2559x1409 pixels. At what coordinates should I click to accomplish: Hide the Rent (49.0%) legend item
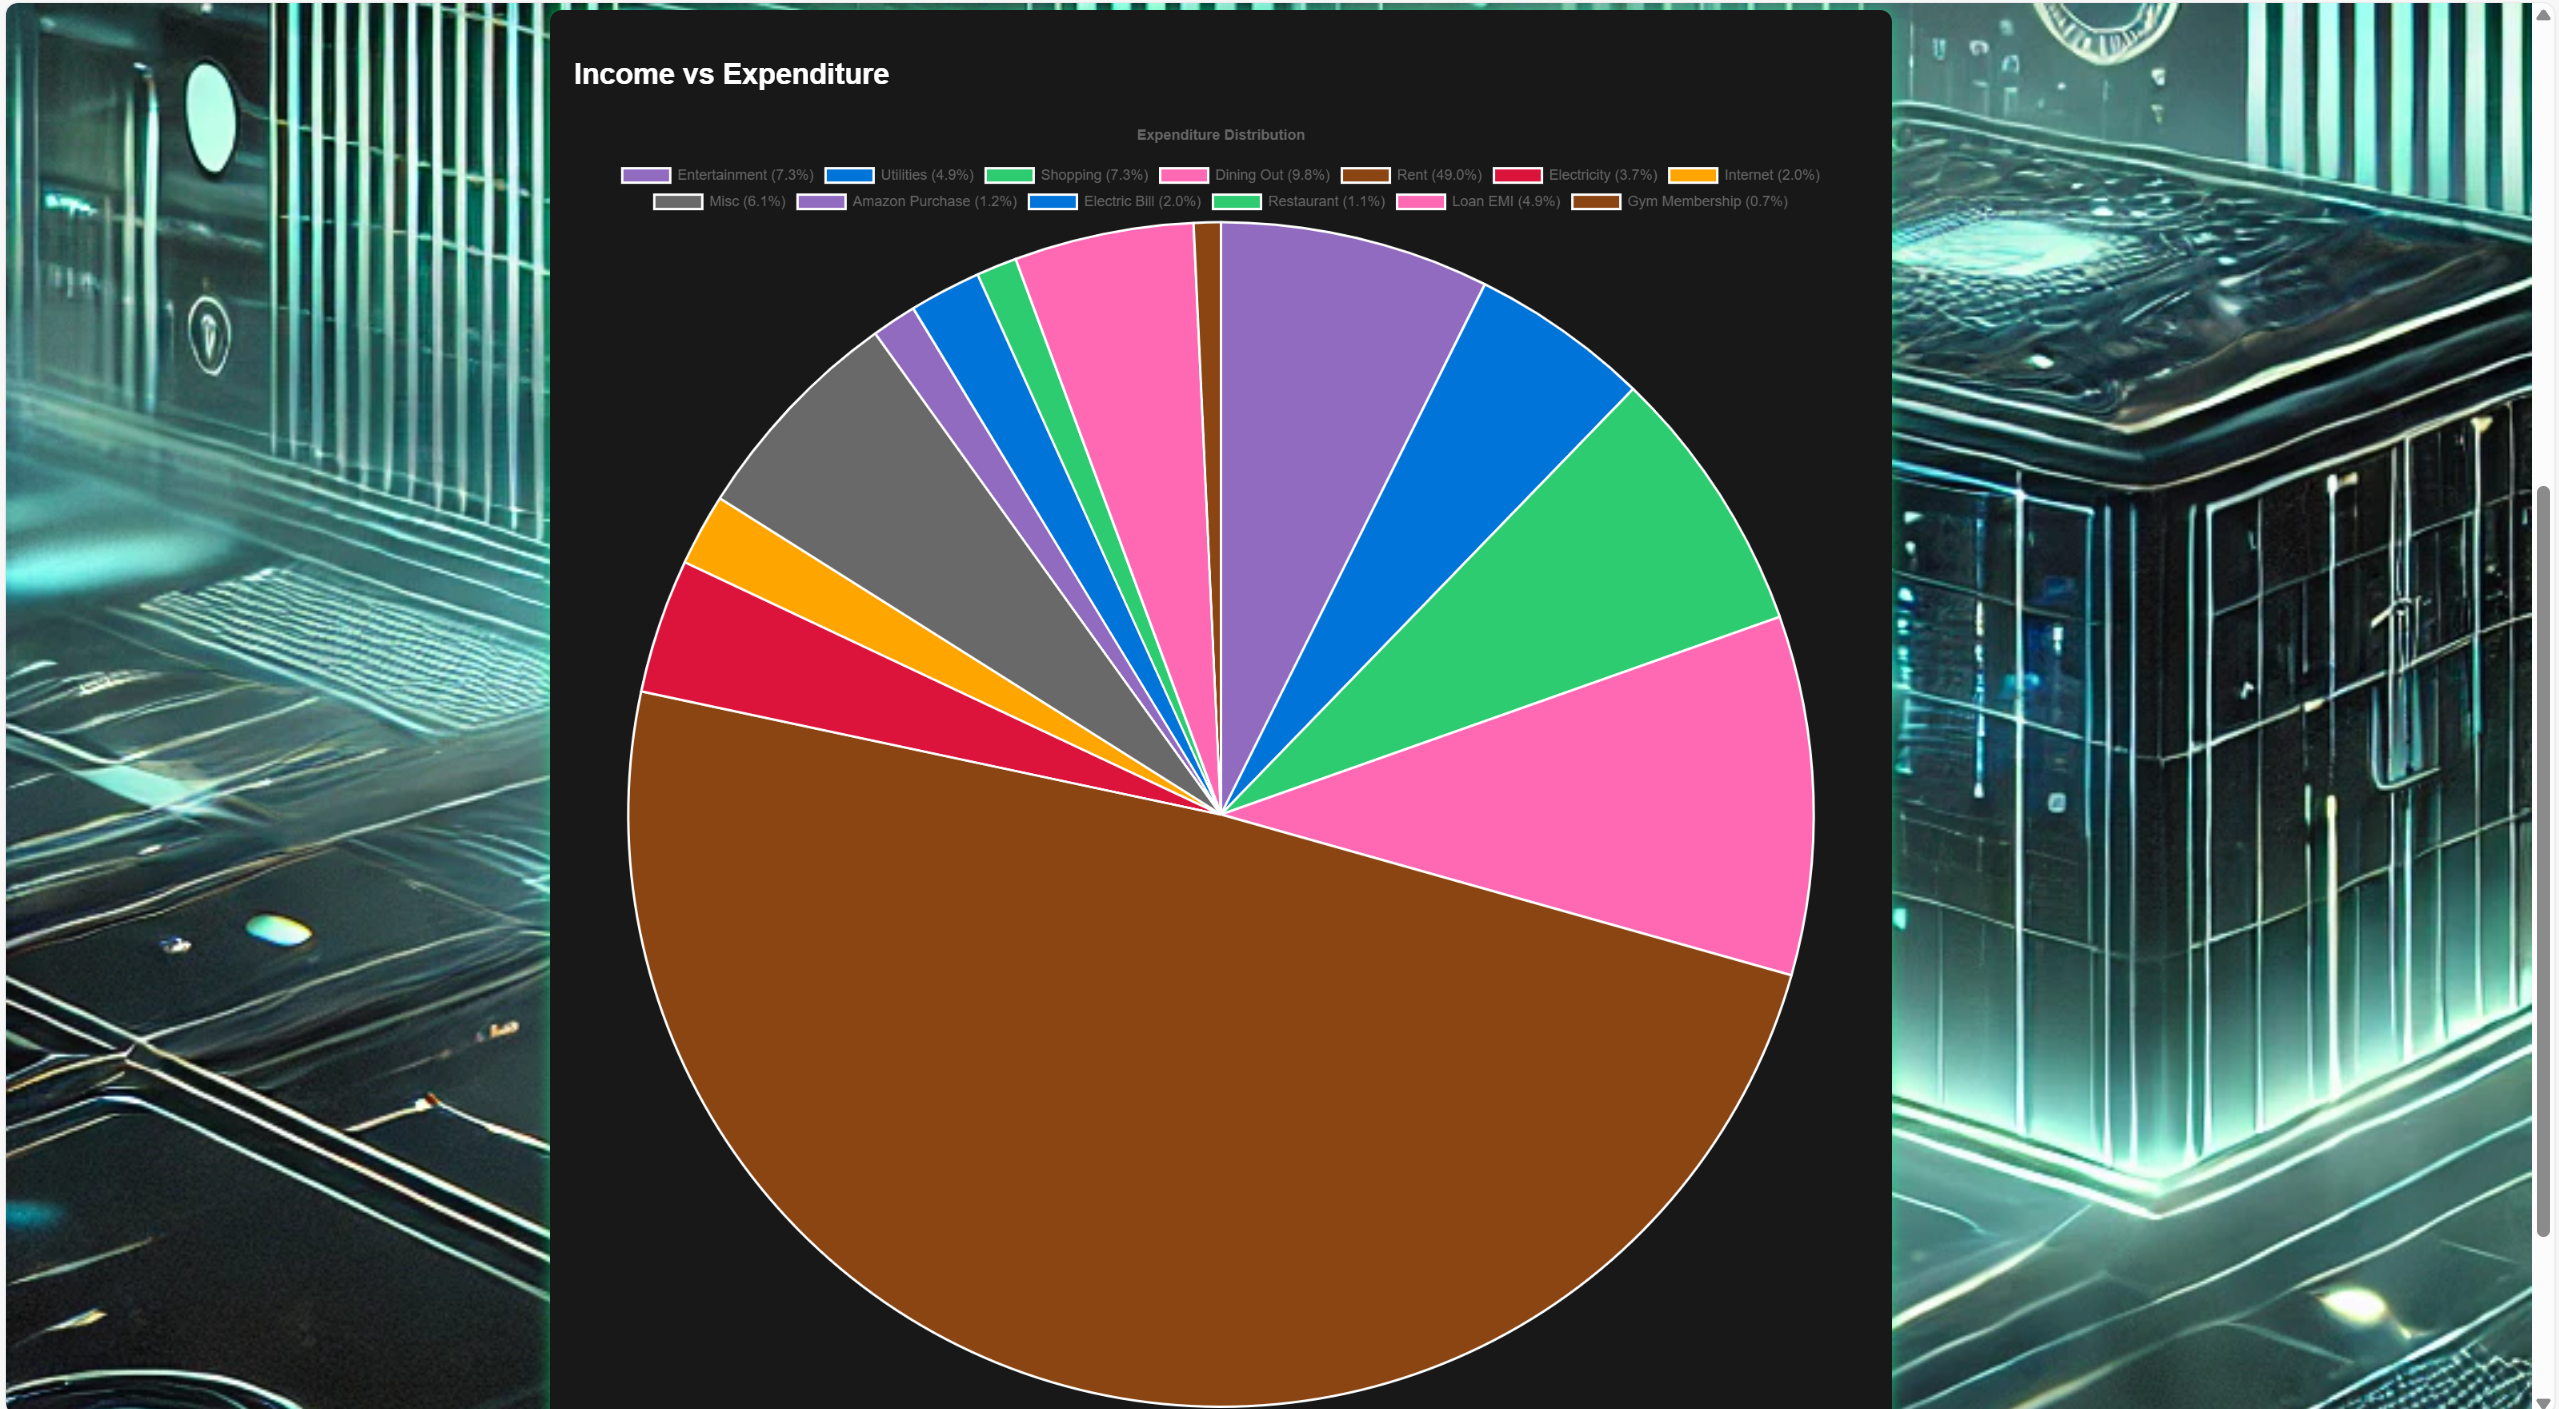(x=1438, y=175)
